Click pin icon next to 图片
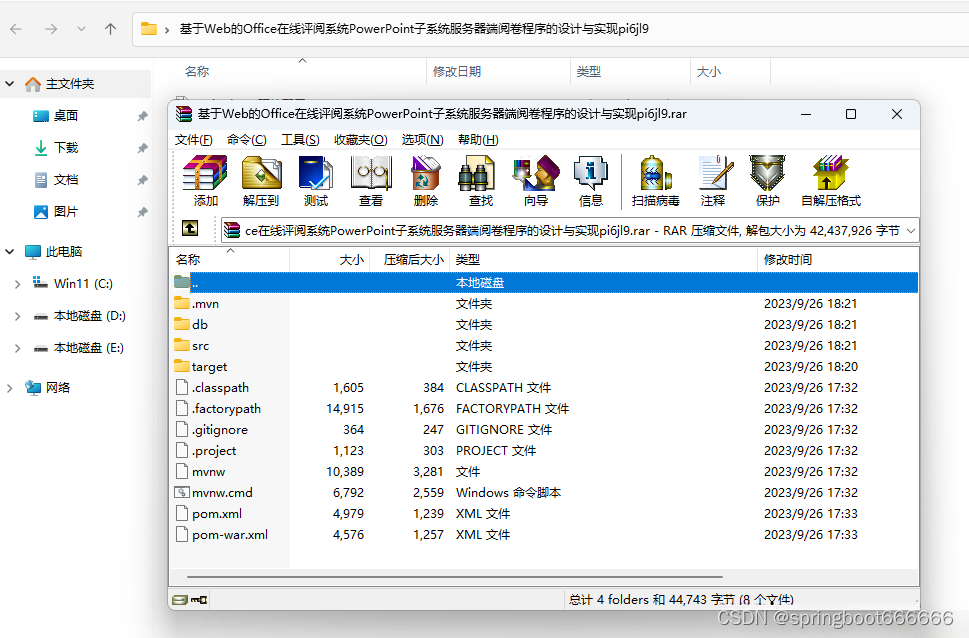This screenshot has height=638, width=969. point(142,213)
